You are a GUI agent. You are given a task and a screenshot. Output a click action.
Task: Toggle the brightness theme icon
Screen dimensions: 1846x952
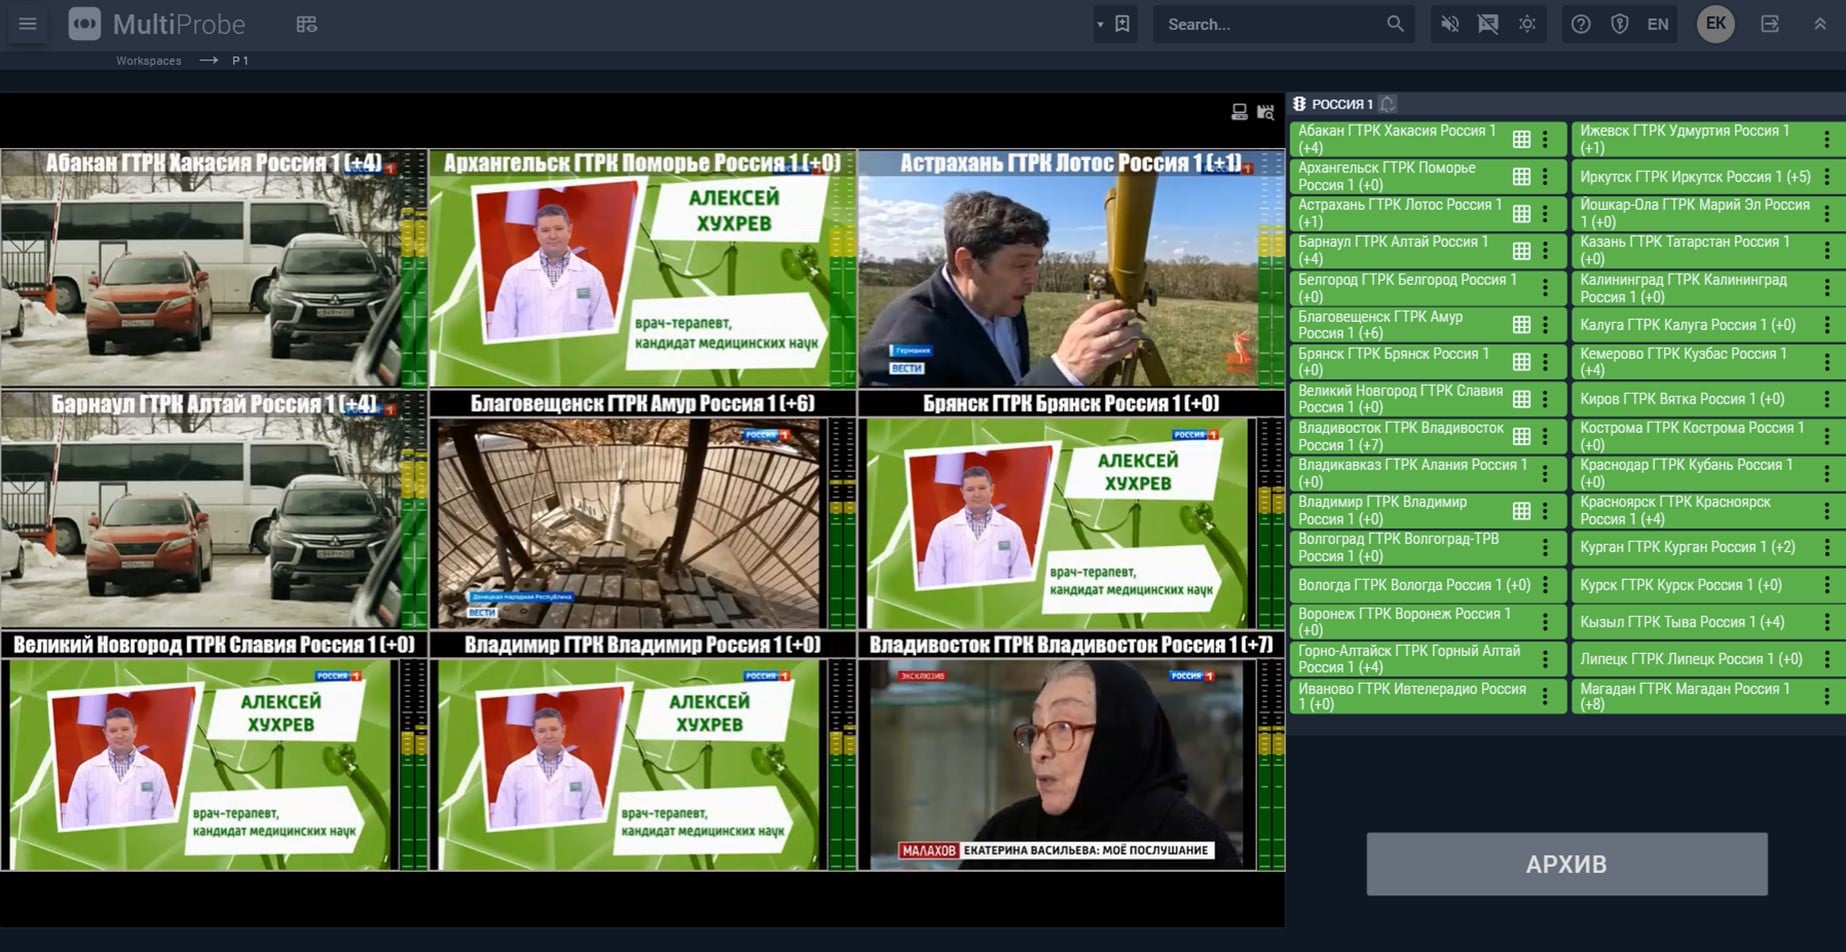tap(1527, 24)
